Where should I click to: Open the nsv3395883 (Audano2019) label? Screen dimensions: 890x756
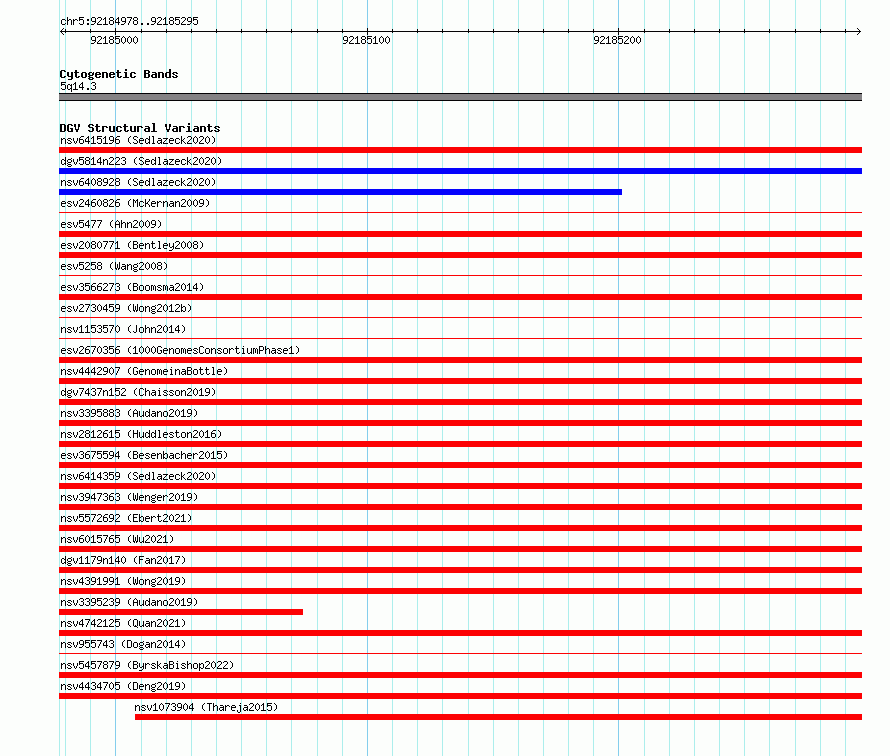click(x=129, y=413)
